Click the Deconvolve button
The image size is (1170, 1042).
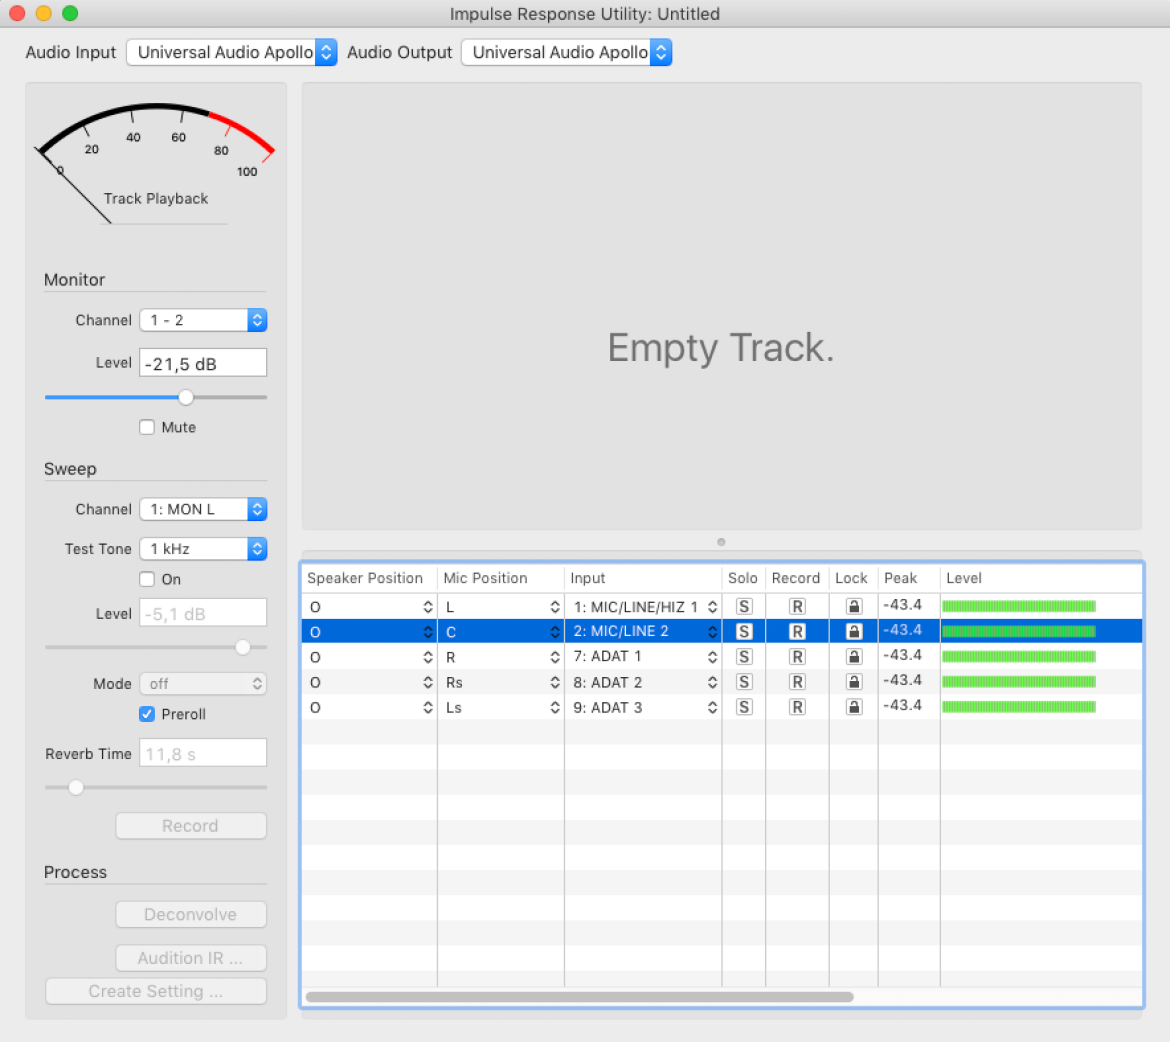tap(191, 914)
